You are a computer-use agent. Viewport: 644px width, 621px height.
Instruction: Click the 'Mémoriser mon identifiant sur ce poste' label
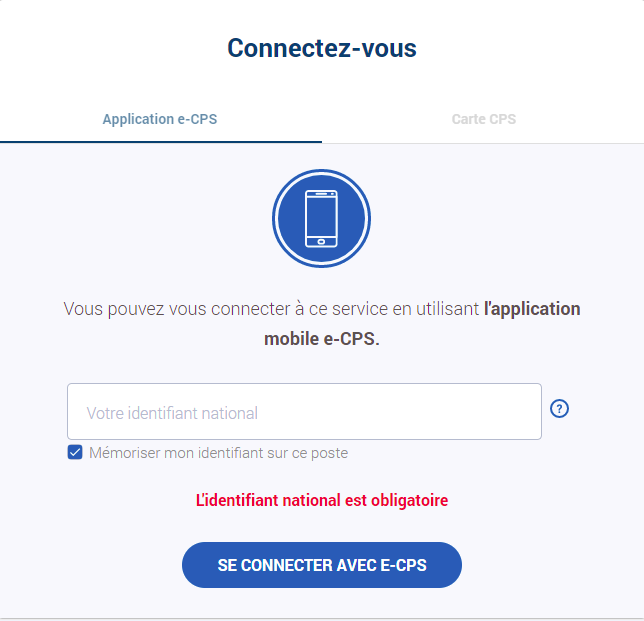(218, 453)
